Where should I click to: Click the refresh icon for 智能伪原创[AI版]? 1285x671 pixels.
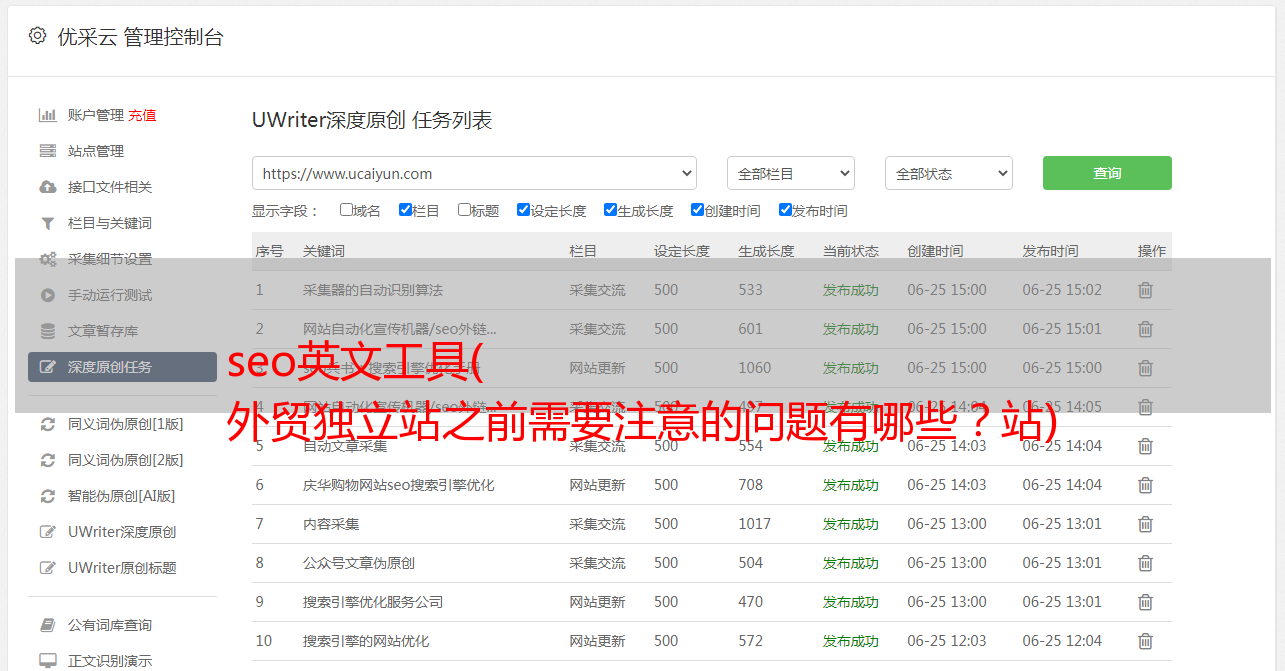tap(47, 496)
